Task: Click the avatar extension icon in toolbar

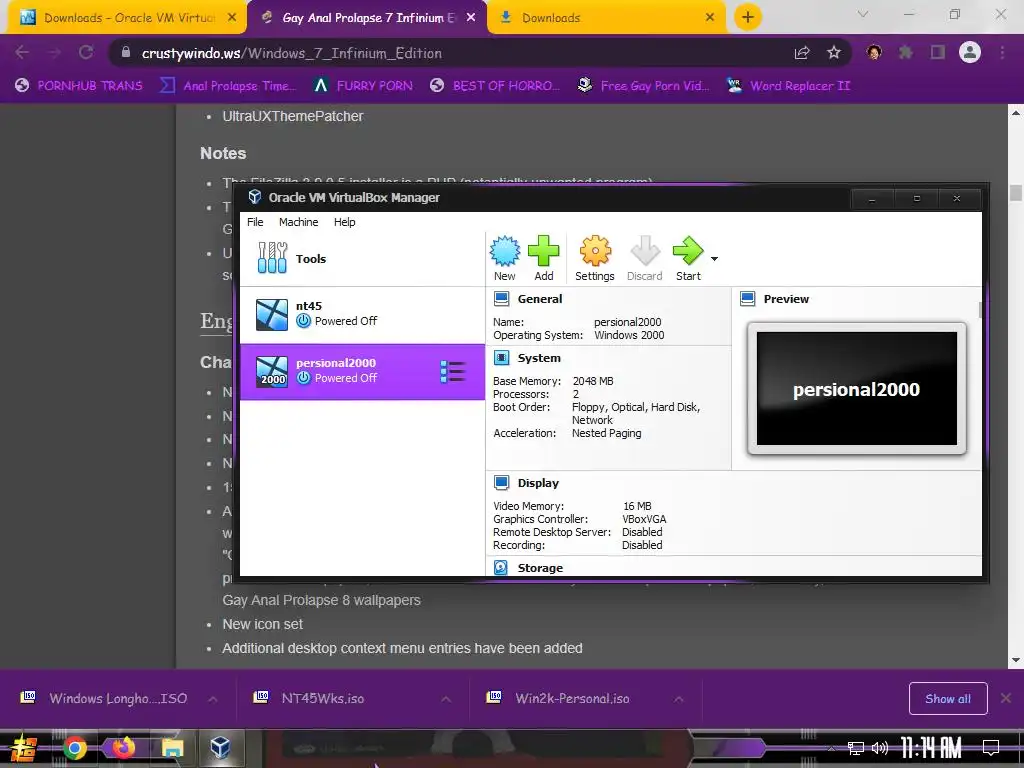Action: click(874, 53)
